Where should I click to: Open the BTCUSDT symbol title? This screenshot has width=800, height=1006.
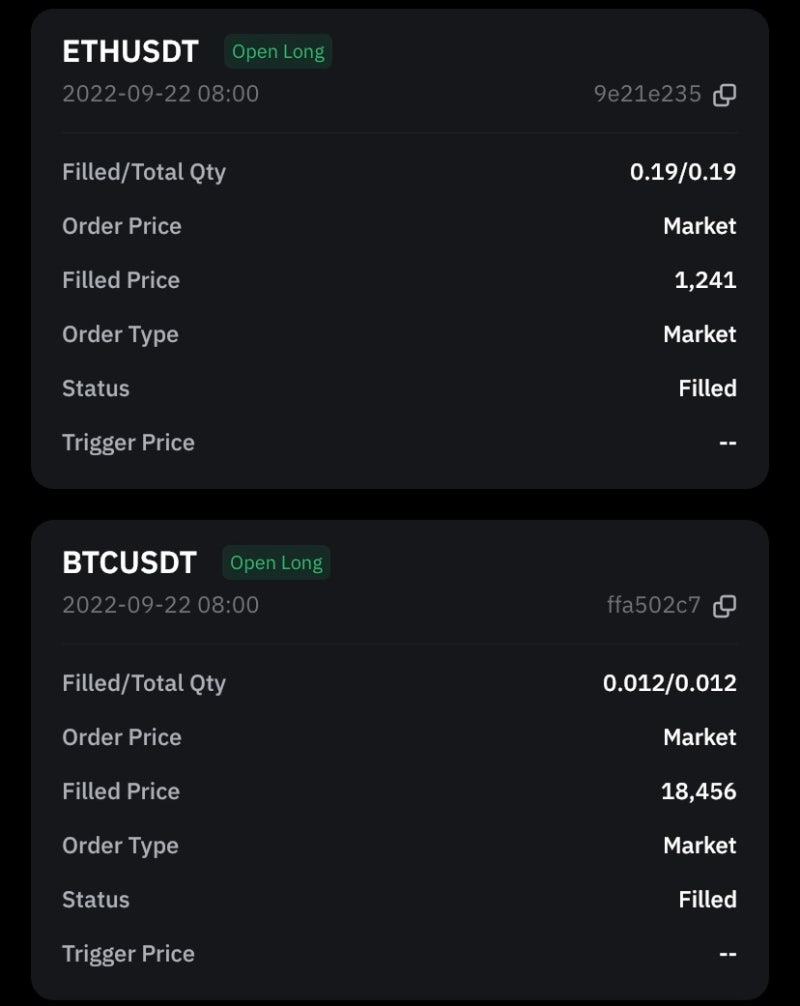tap(129, 563)
